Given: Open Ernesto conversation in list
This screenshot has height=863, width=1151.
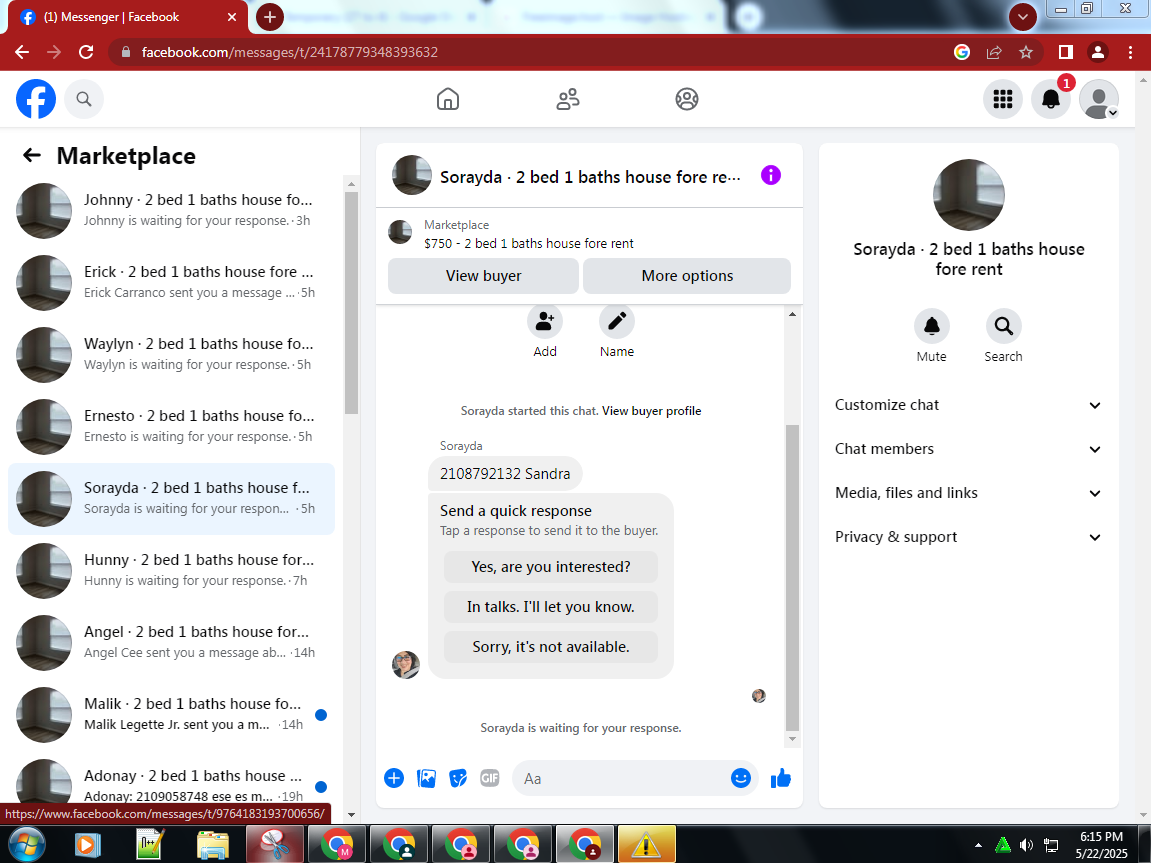Looking at the screenshot, I should pyautogui.click(x=171, y=426).
